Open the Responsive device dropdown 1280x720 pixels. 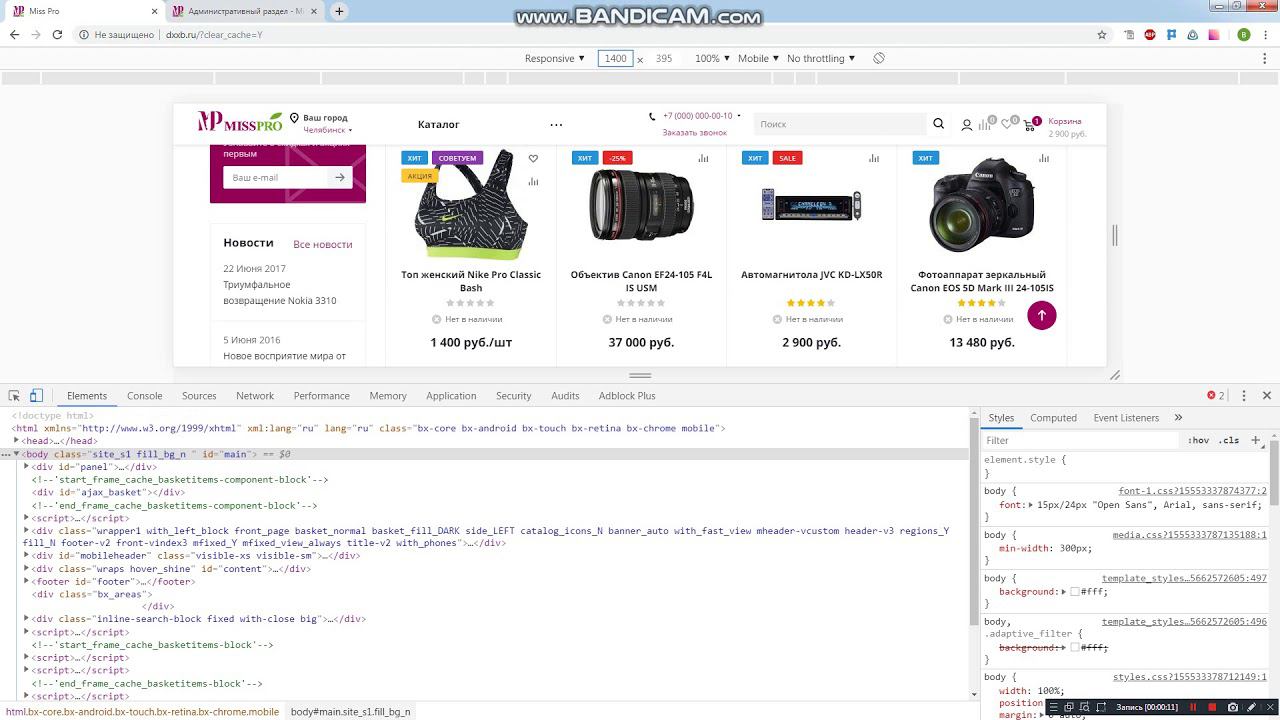(x=554, y=58)
